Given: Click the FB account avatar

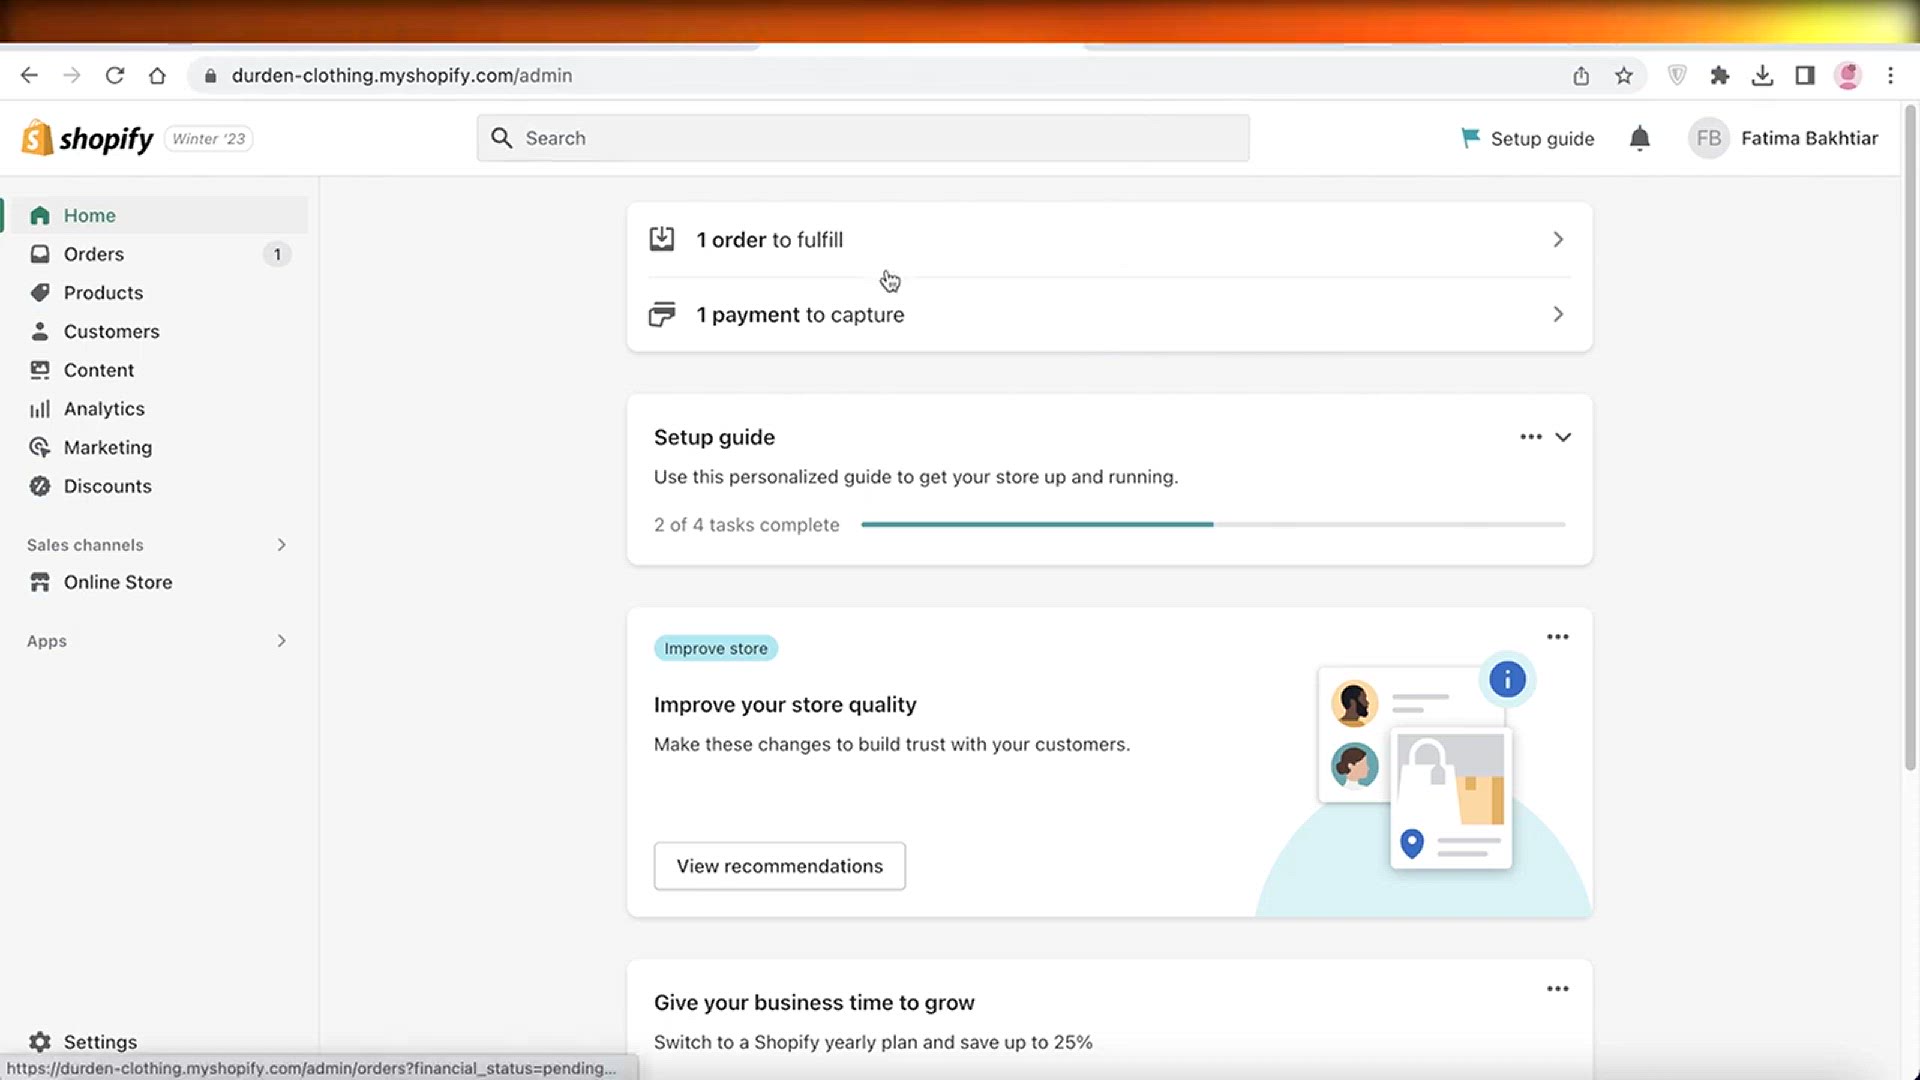Looking at the screenshot, I should tap(1709, 138).
